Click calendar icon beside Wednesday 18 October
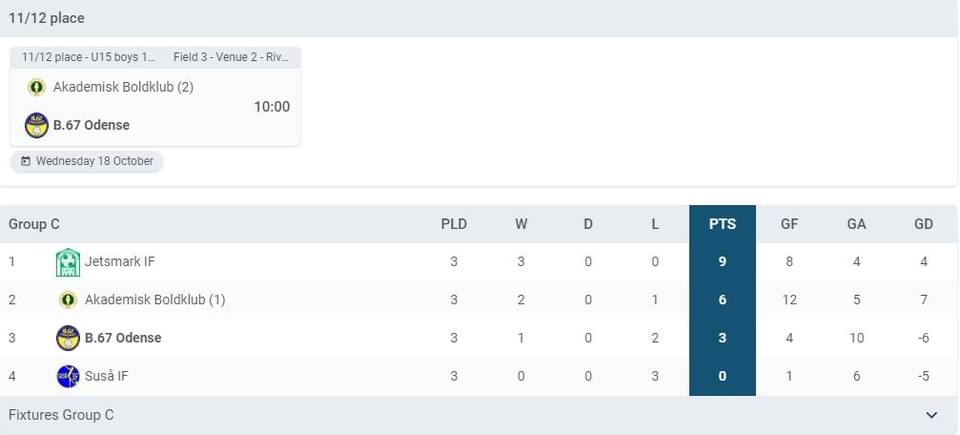This screenshot has width=960, height=435. 26,162
